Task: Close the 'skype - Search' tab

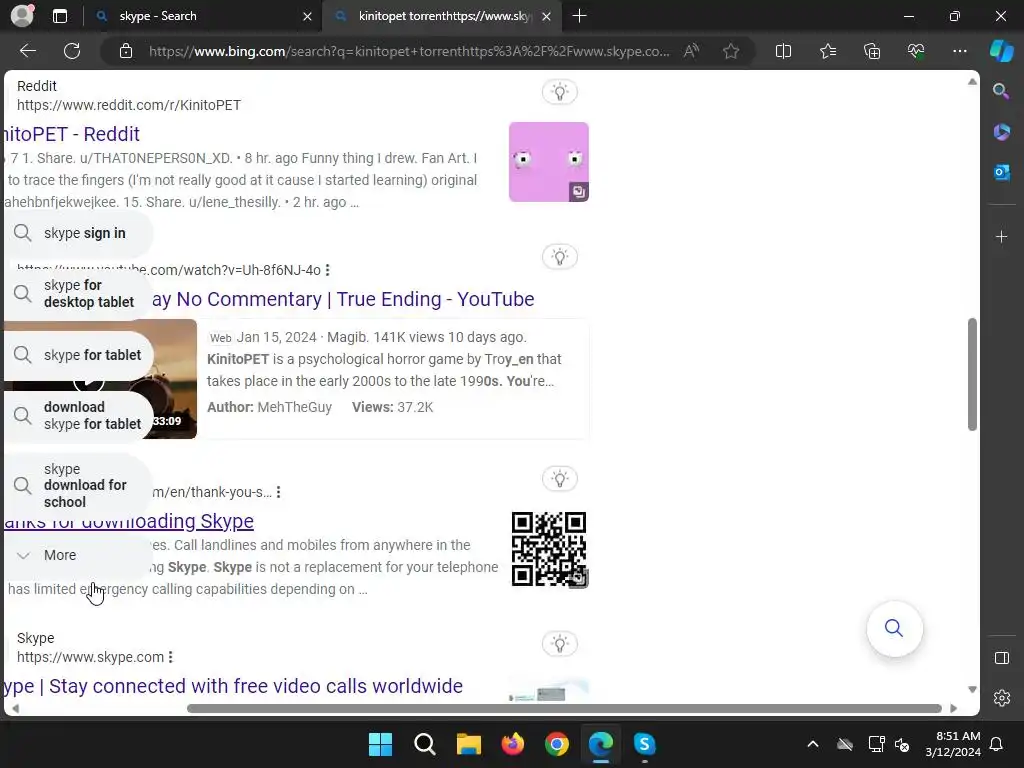Action: pyautogui.click(x=307, y=16)
